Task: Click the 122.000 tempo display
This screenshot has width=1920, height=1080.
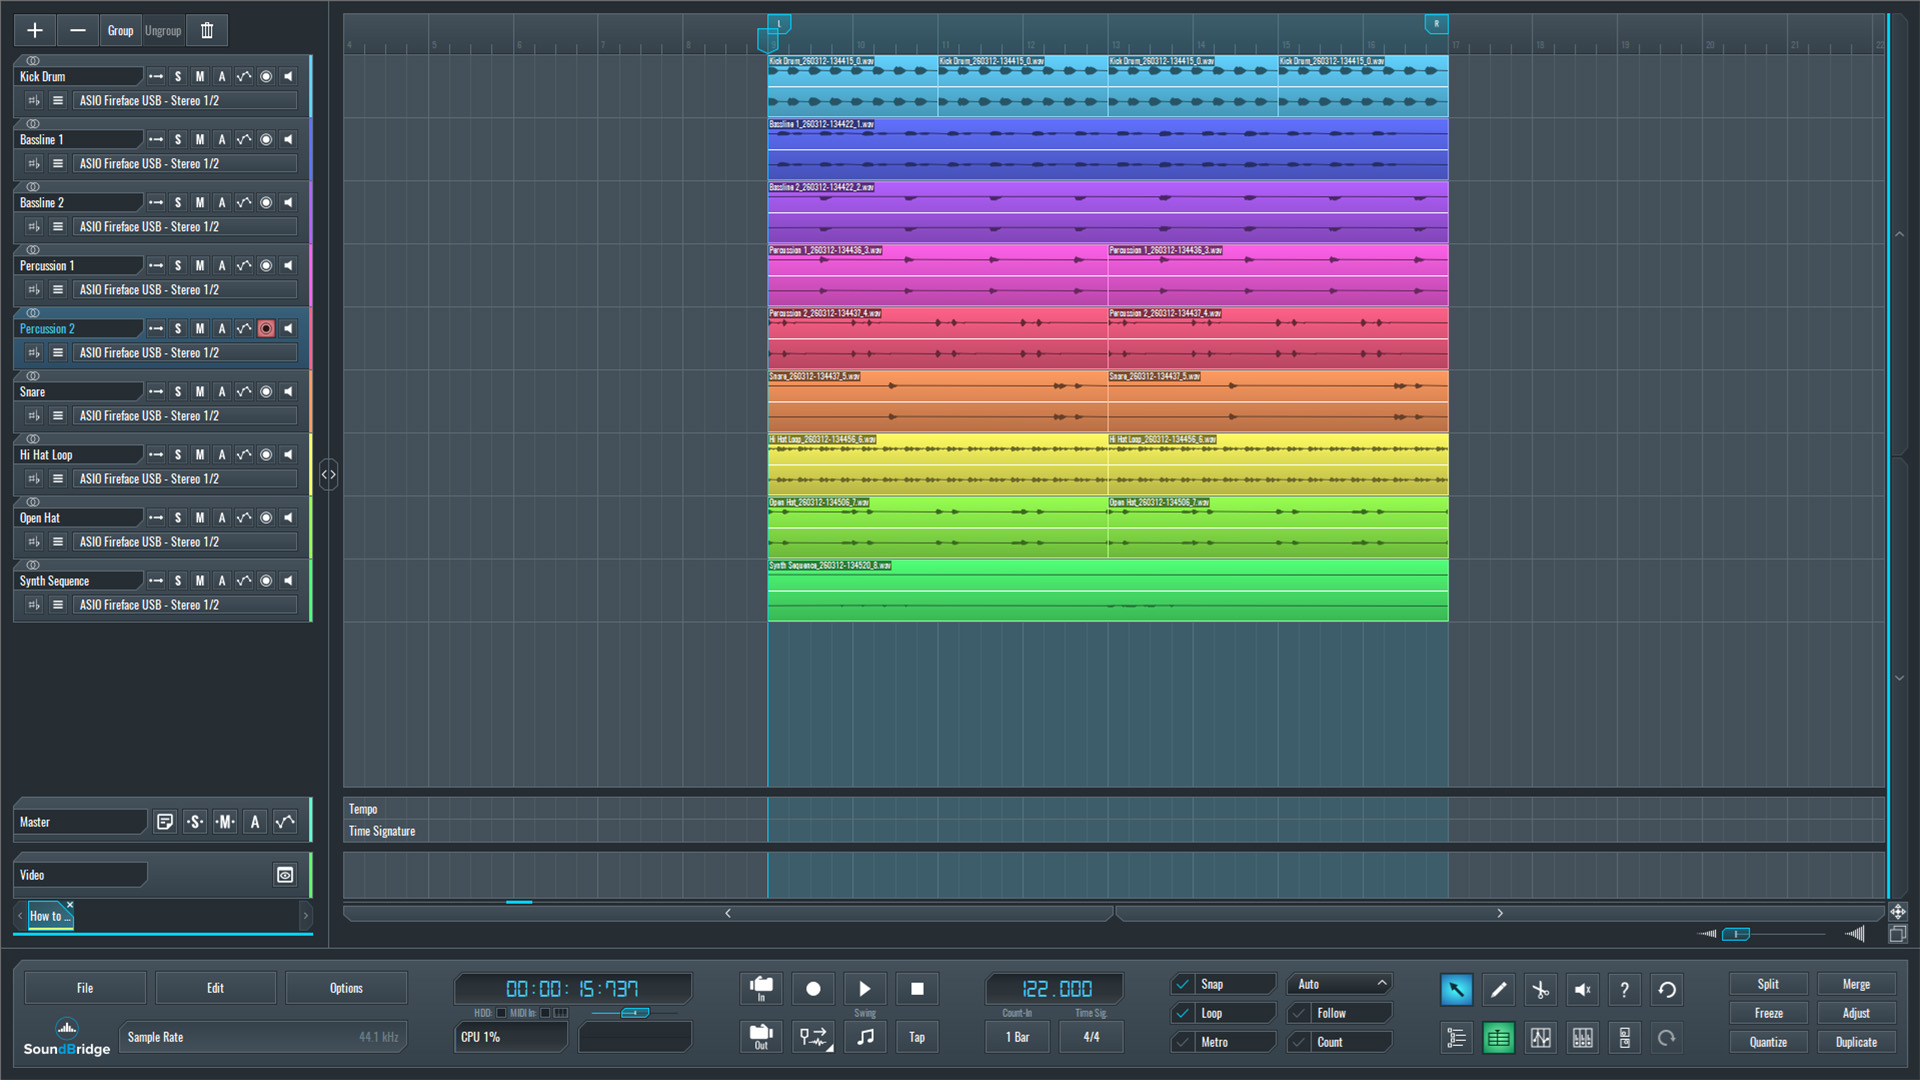Action: point(1056,989)
